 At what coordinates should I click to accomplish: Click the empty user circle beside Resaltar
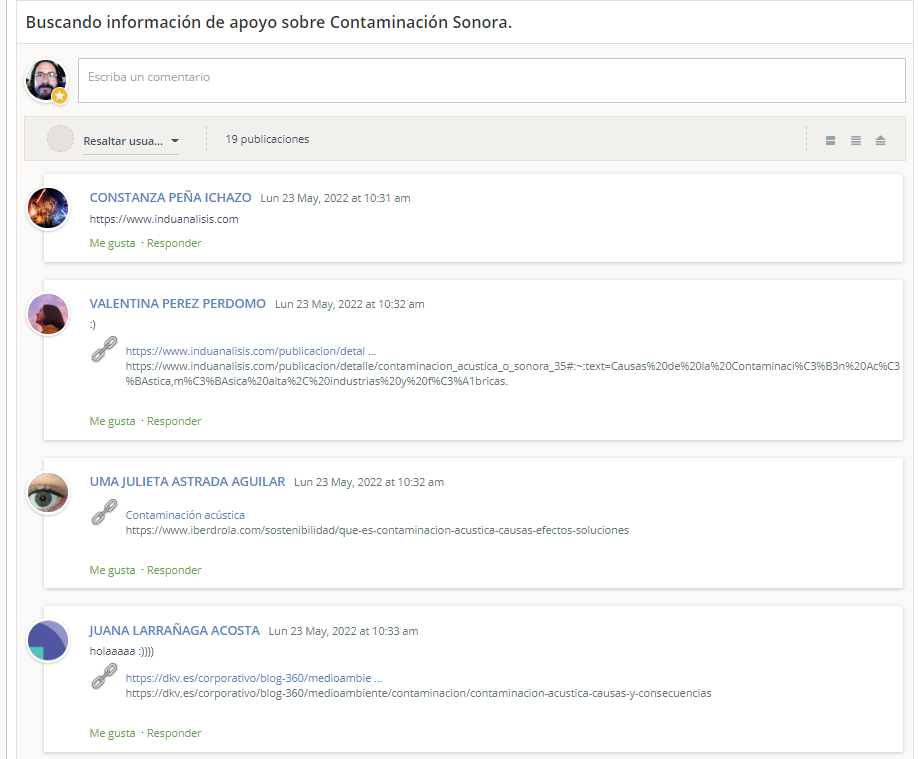point(61,139)
